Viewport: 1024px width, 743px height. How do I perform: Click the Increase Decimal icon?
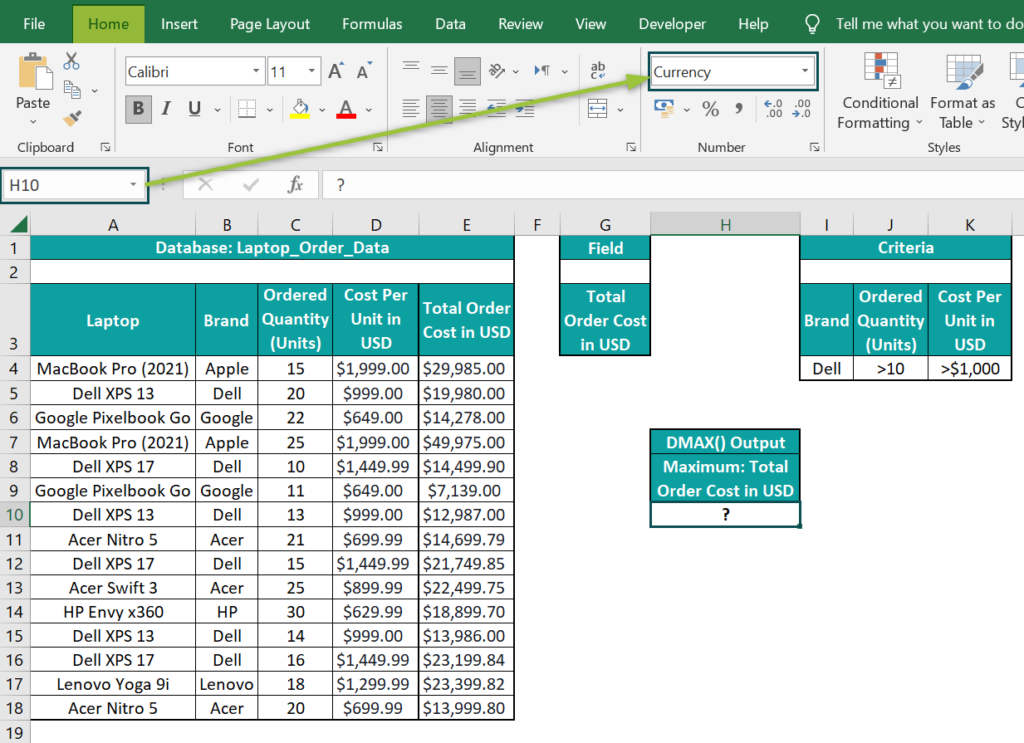coord(772,109)
